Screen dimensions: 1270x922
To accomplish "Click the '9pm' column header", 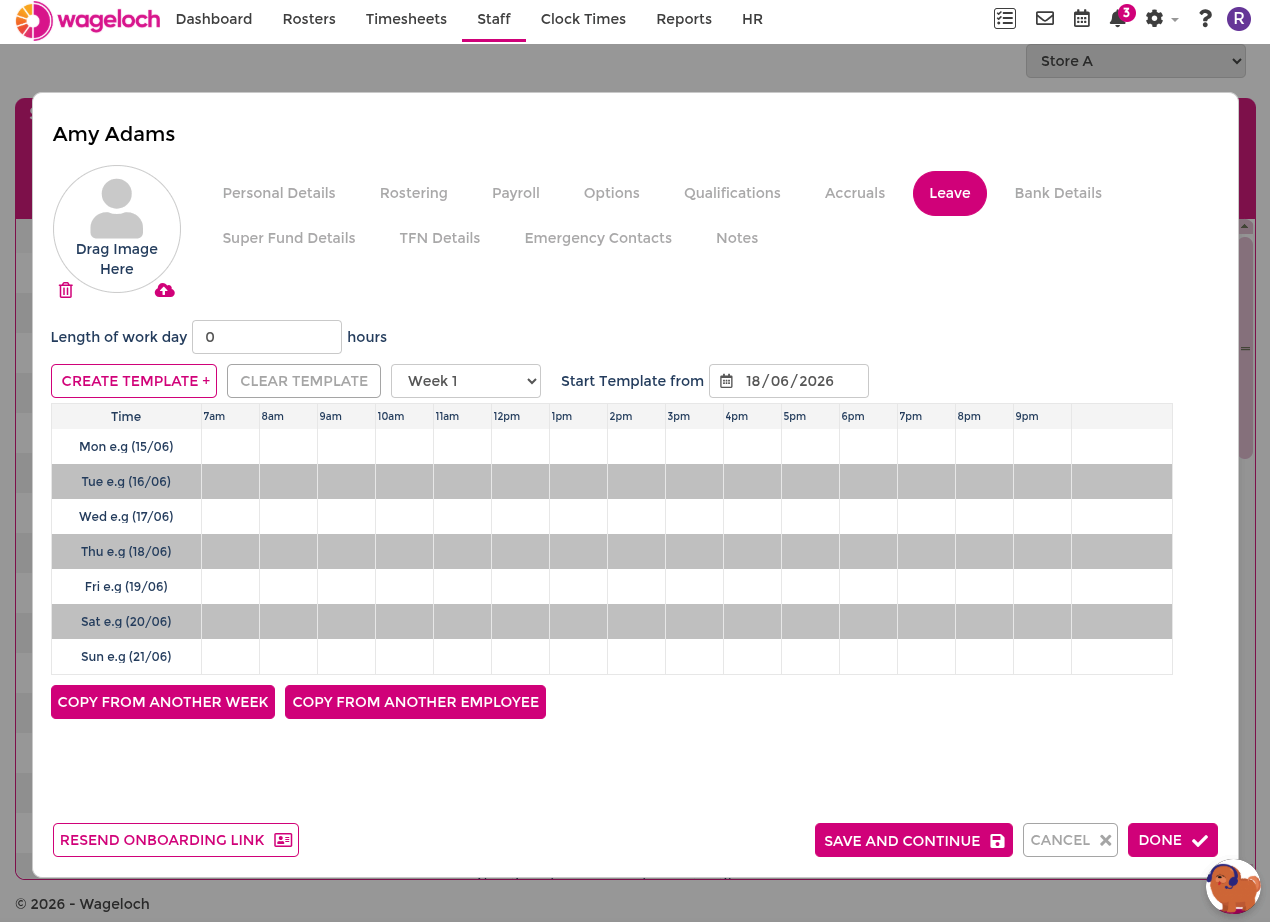I will tap(1043, 416).
